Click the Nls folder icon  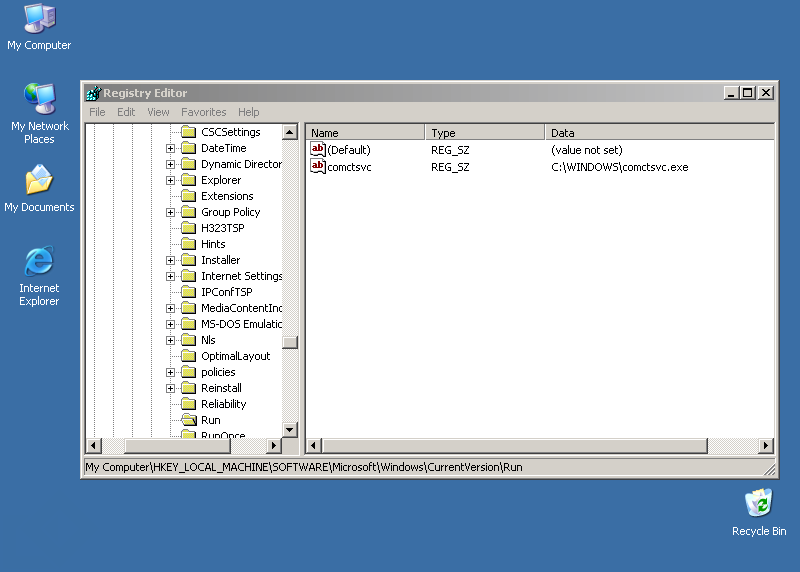[x=189, y=340]
